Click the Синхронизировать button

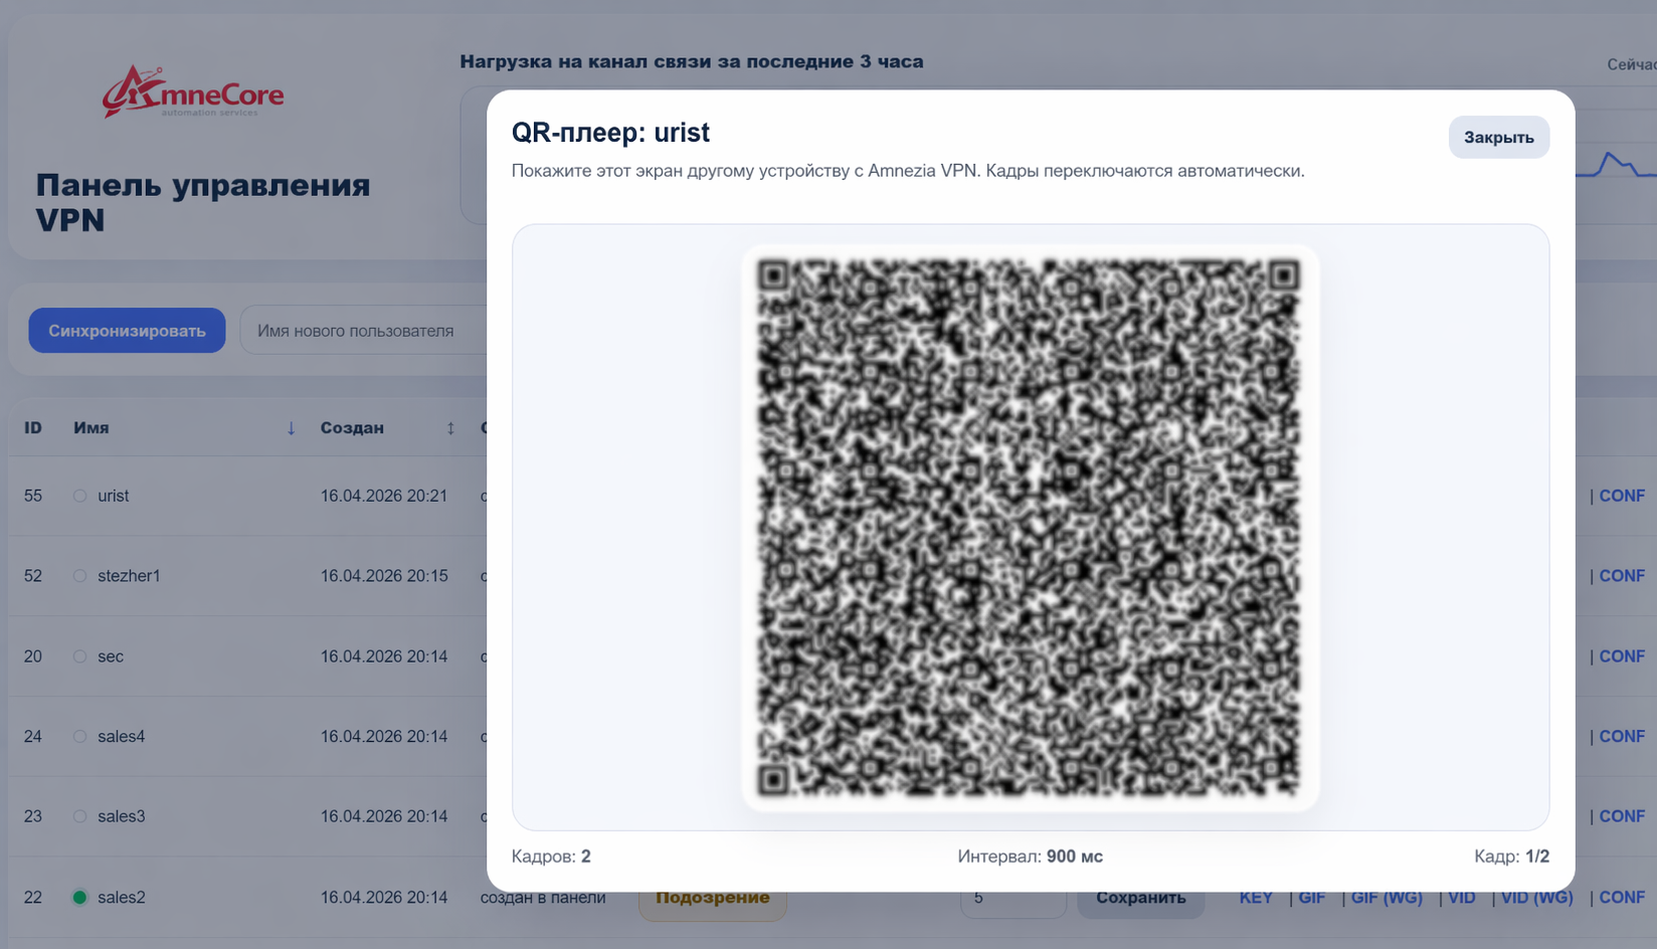127,330
